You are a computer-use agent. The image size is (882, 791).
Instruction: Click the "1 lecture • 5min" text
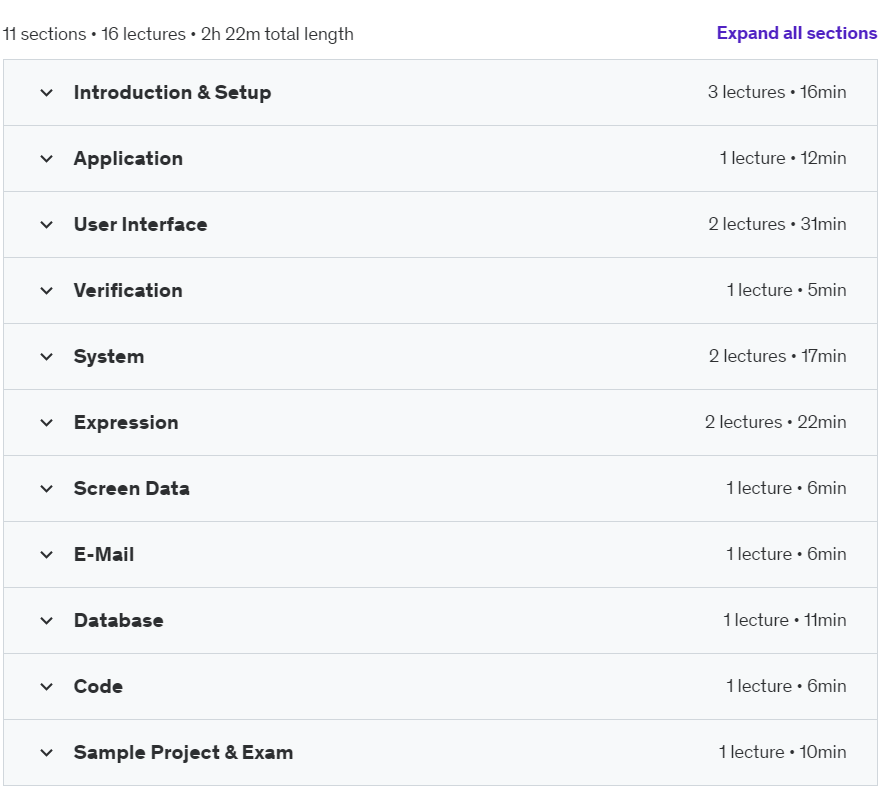[x=786, y=290]
